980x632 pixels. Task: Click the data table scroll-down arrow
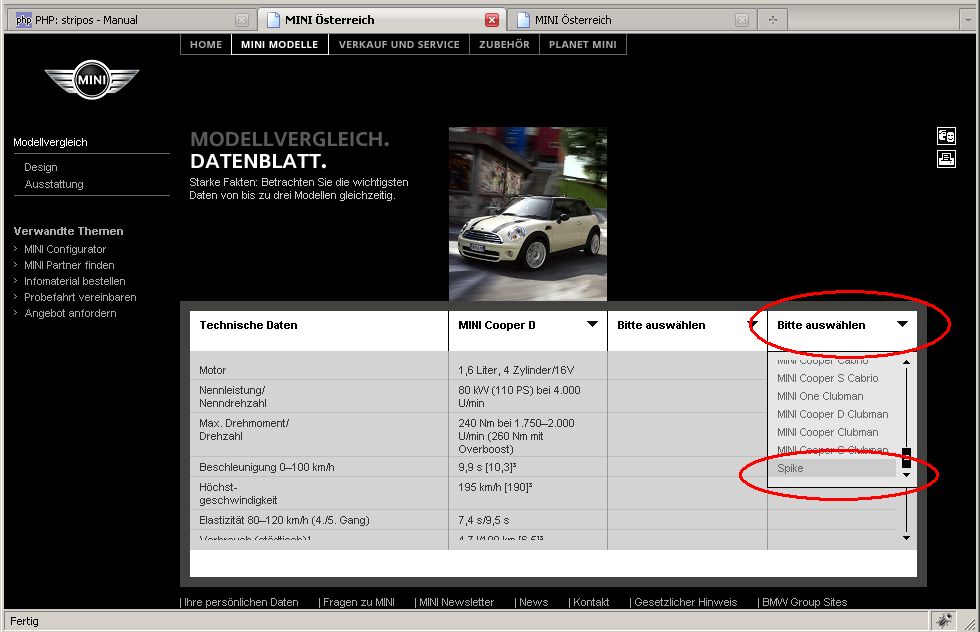(906, 538)
